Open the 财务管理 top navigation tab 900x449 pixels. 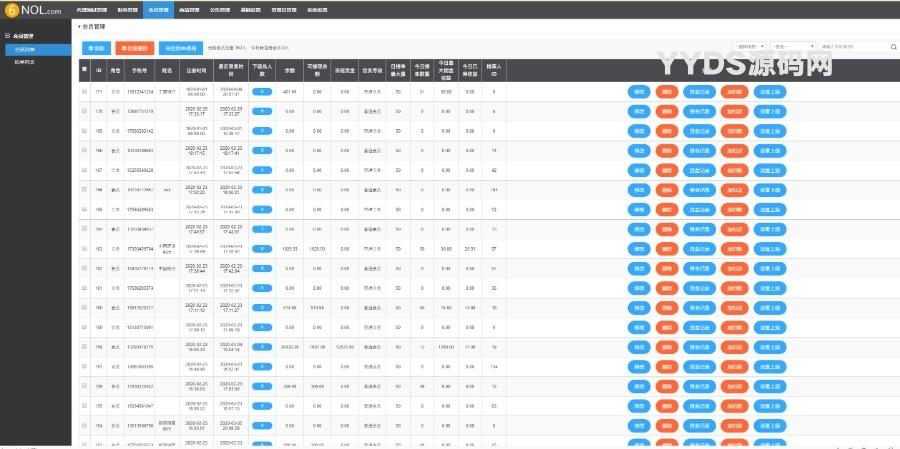[127, 7]
